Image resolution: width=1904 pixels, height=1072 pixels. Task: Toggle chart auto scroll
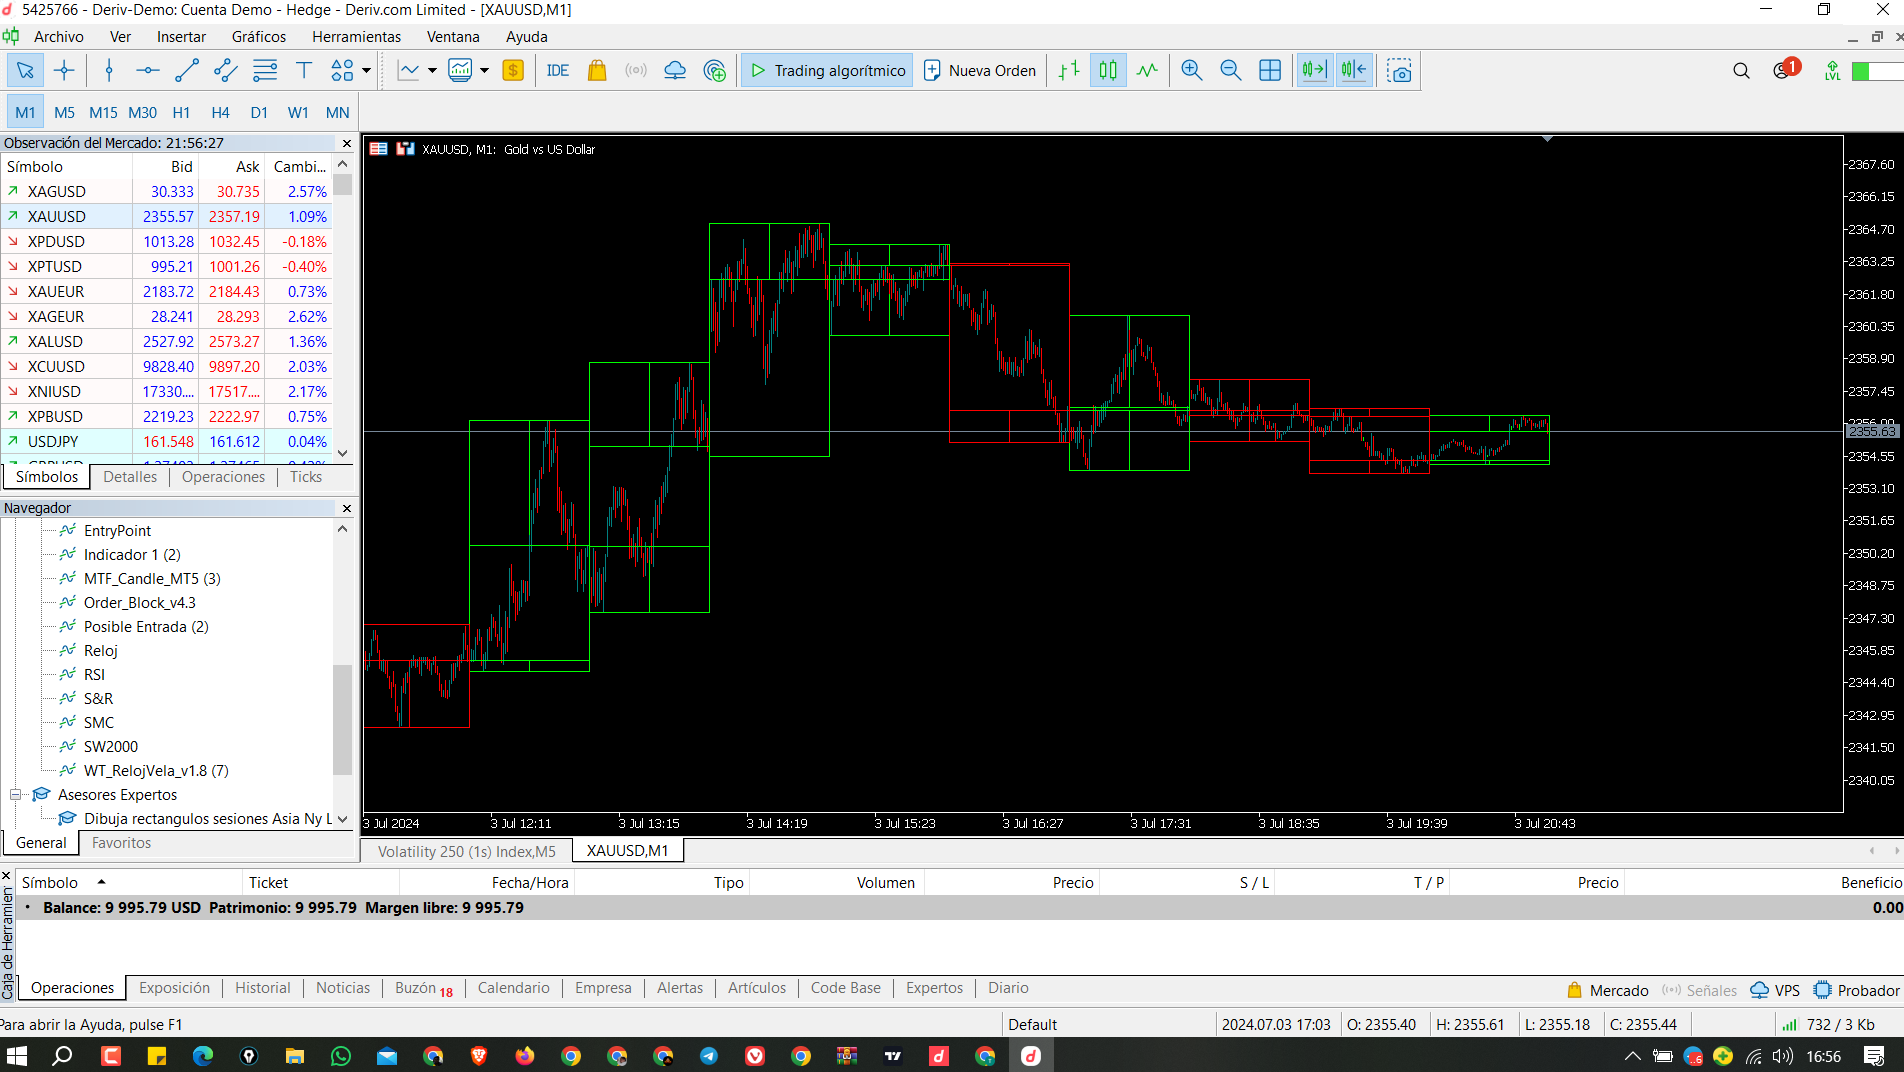(1314, 70)
